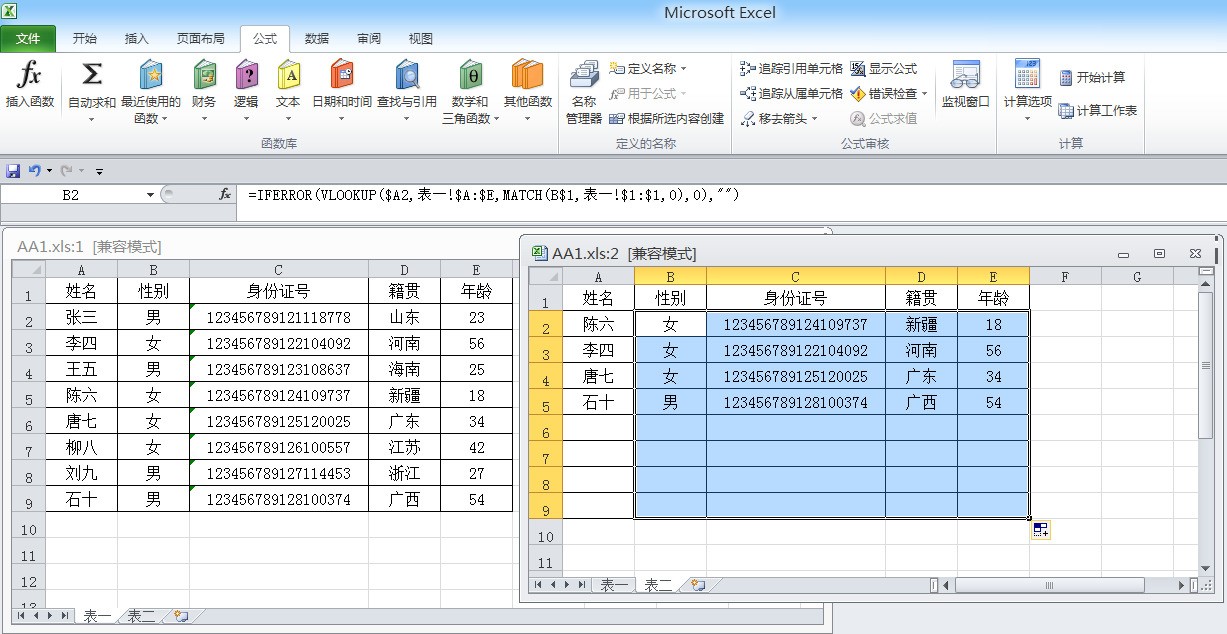Viewport: 1227px width, 634px height.
Task: Click the vertical scrollbar in the AA1.xls:2 window
Action: pos(1205,365)
